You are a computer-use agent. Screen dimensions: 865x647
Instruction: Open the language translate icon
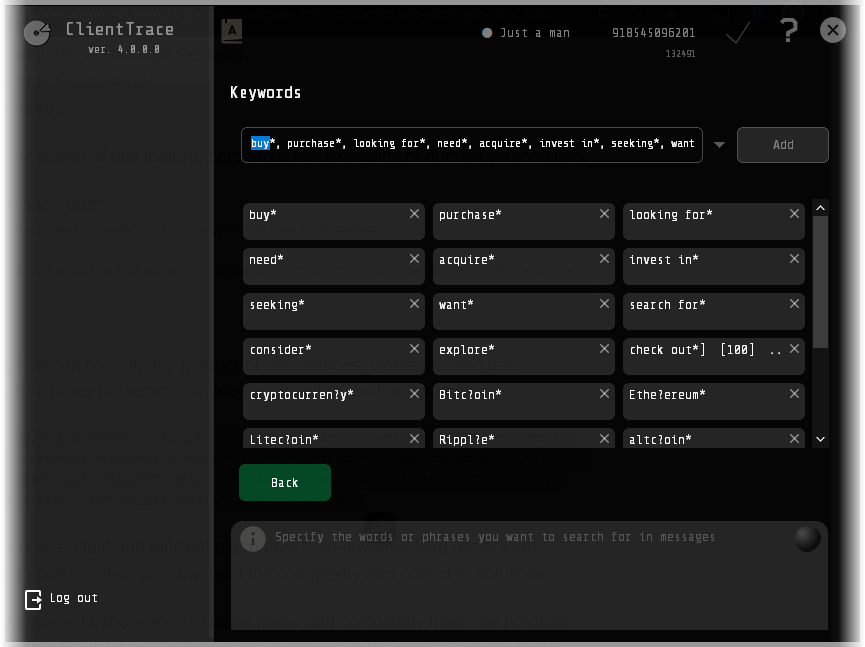[232, 31]
